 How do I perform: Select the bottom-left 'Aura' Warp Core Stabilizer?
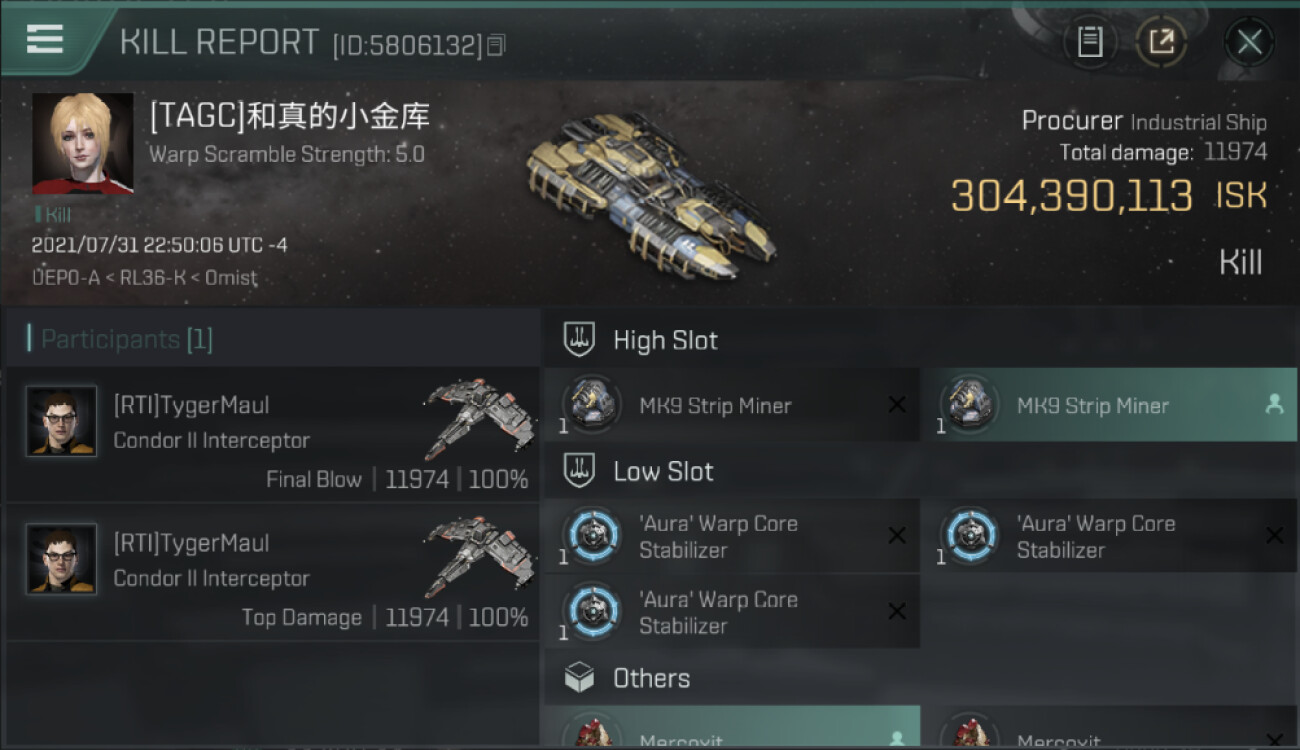[x=732, y=612]
